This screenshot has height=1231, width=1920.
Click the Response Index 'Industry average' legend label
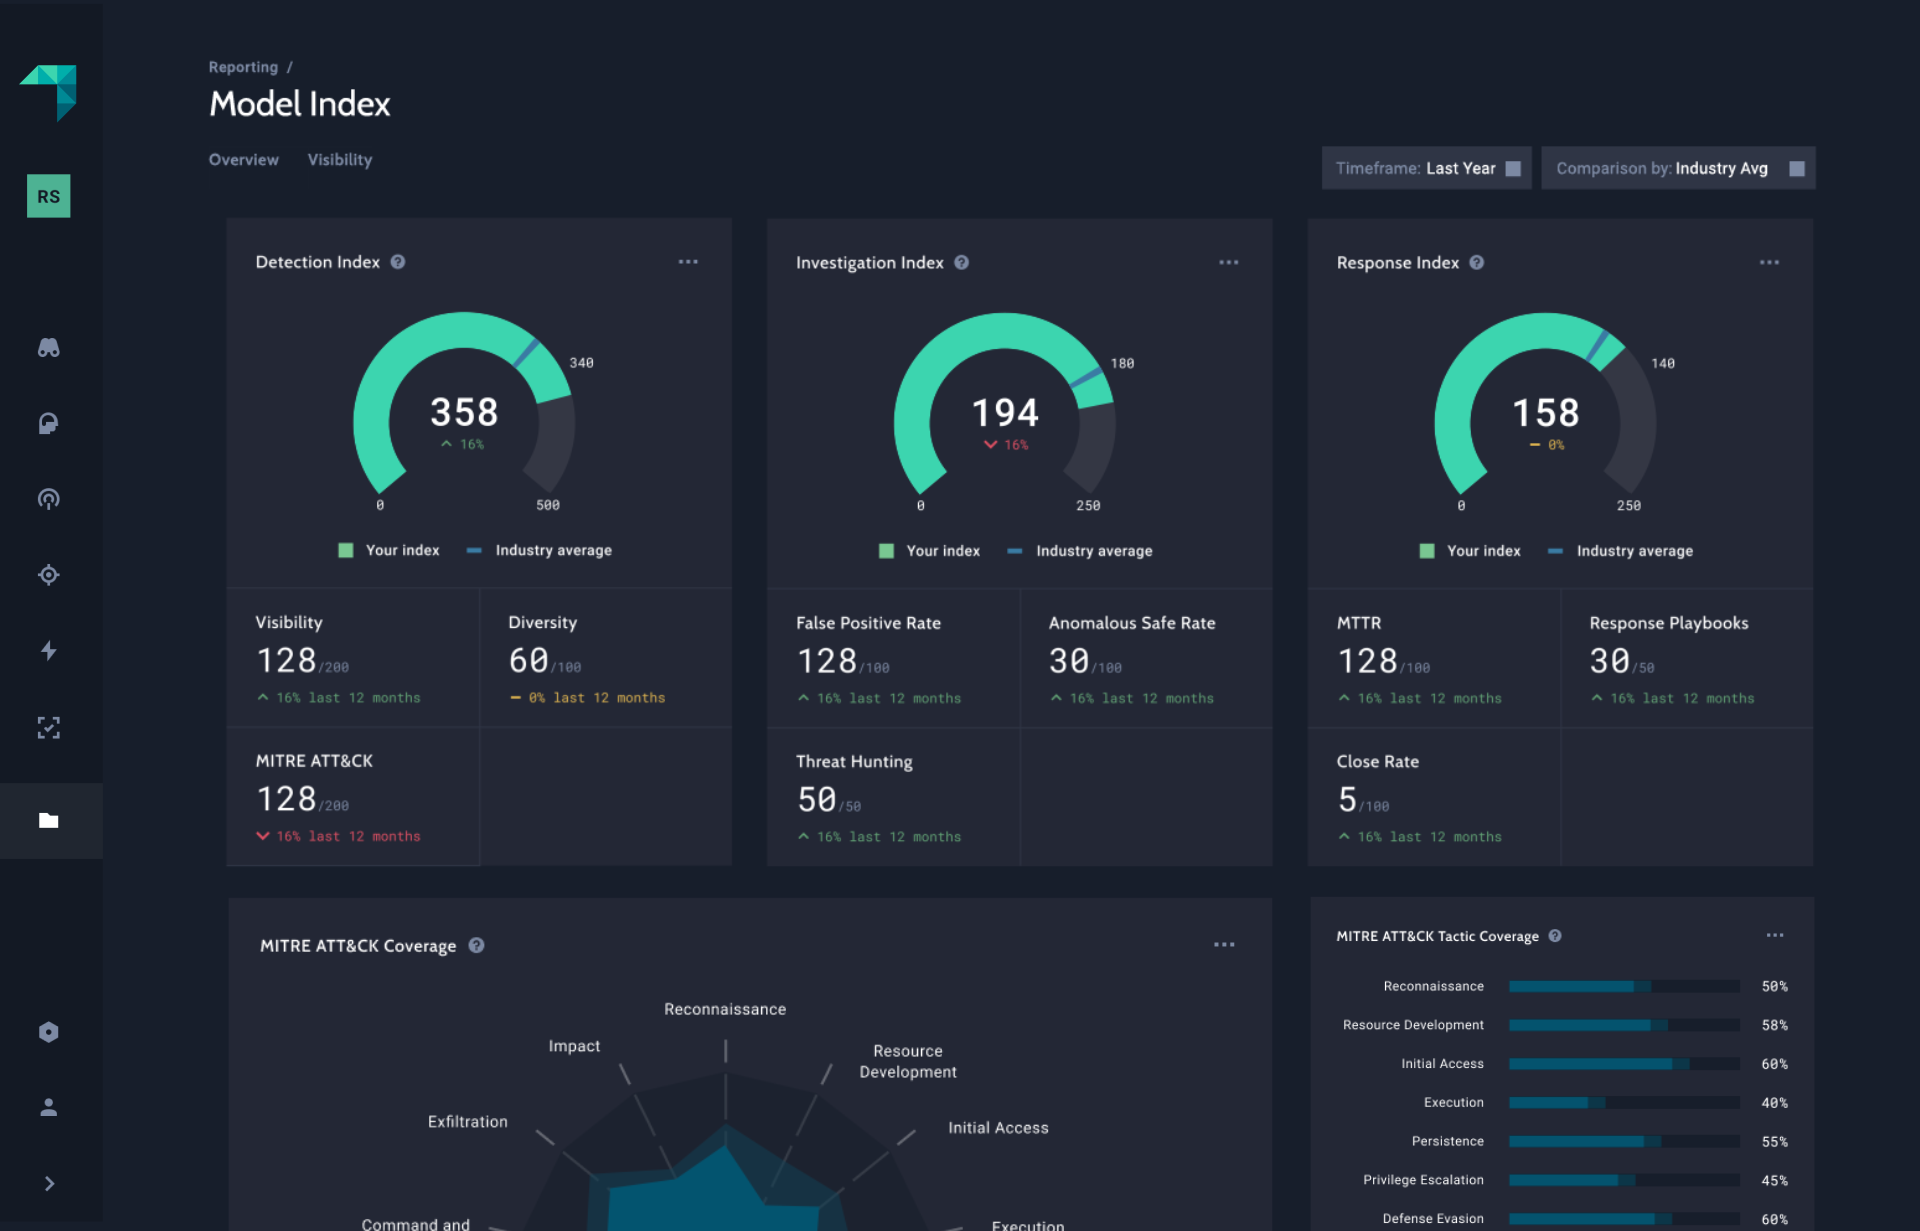[1635, 551]
